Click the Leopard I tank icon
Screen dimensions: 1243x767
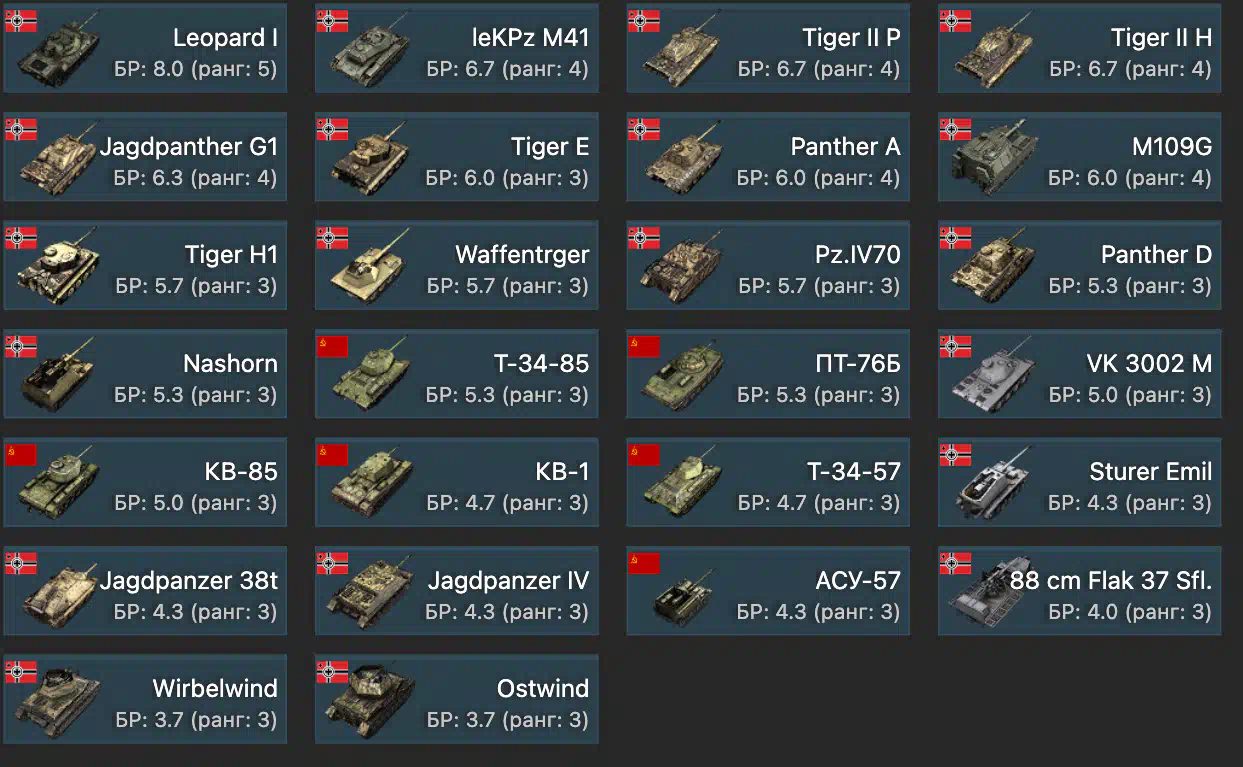coord(58,52)
